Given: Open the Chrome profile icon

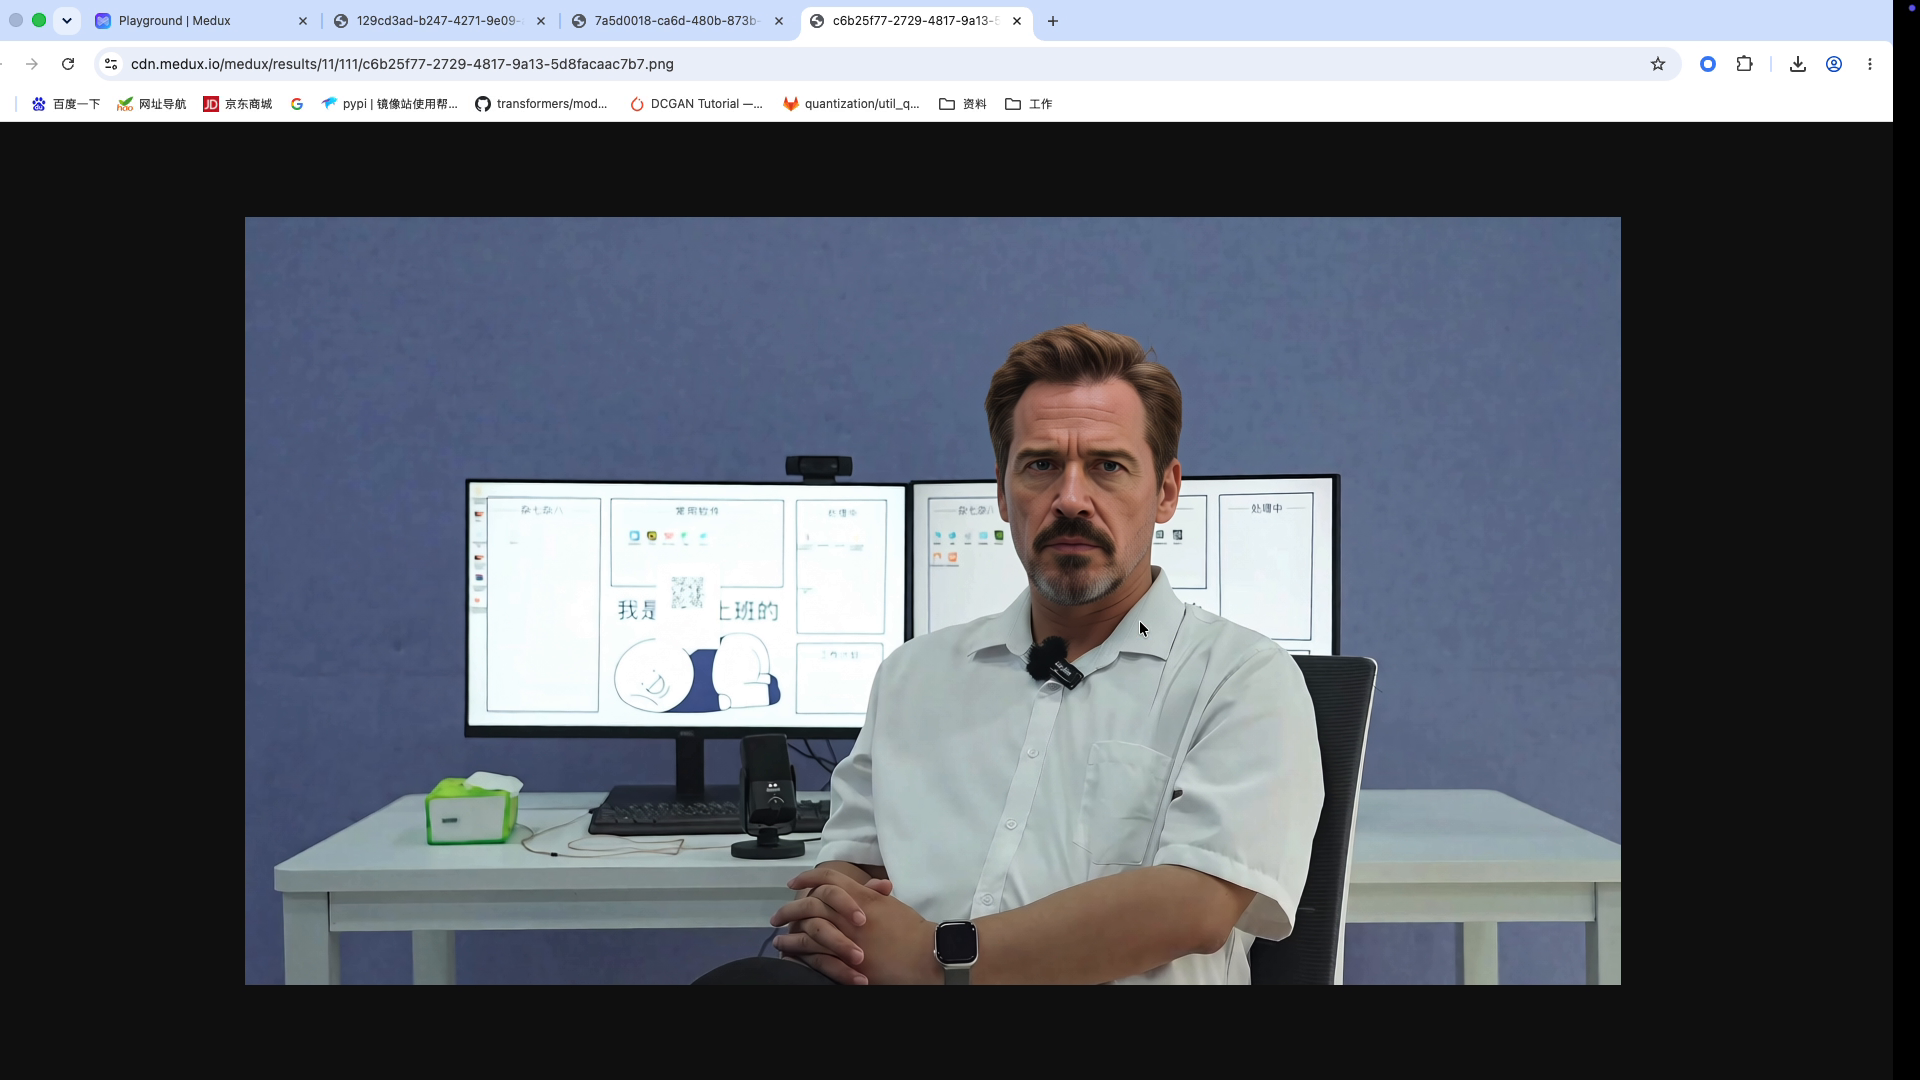Looking at the screenshot, I should (1834, 64).
